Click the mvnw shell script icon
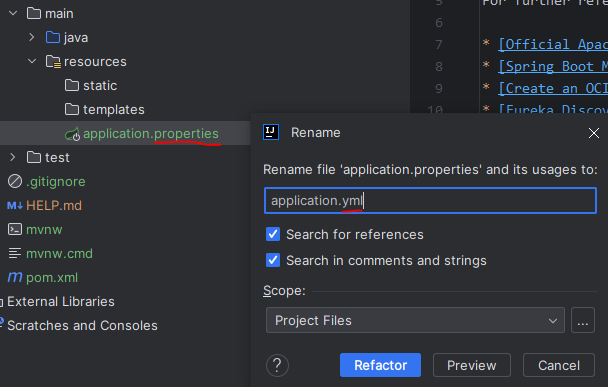Image resolution: width=608 pixels, height=387 pixels. pos(15,230)
